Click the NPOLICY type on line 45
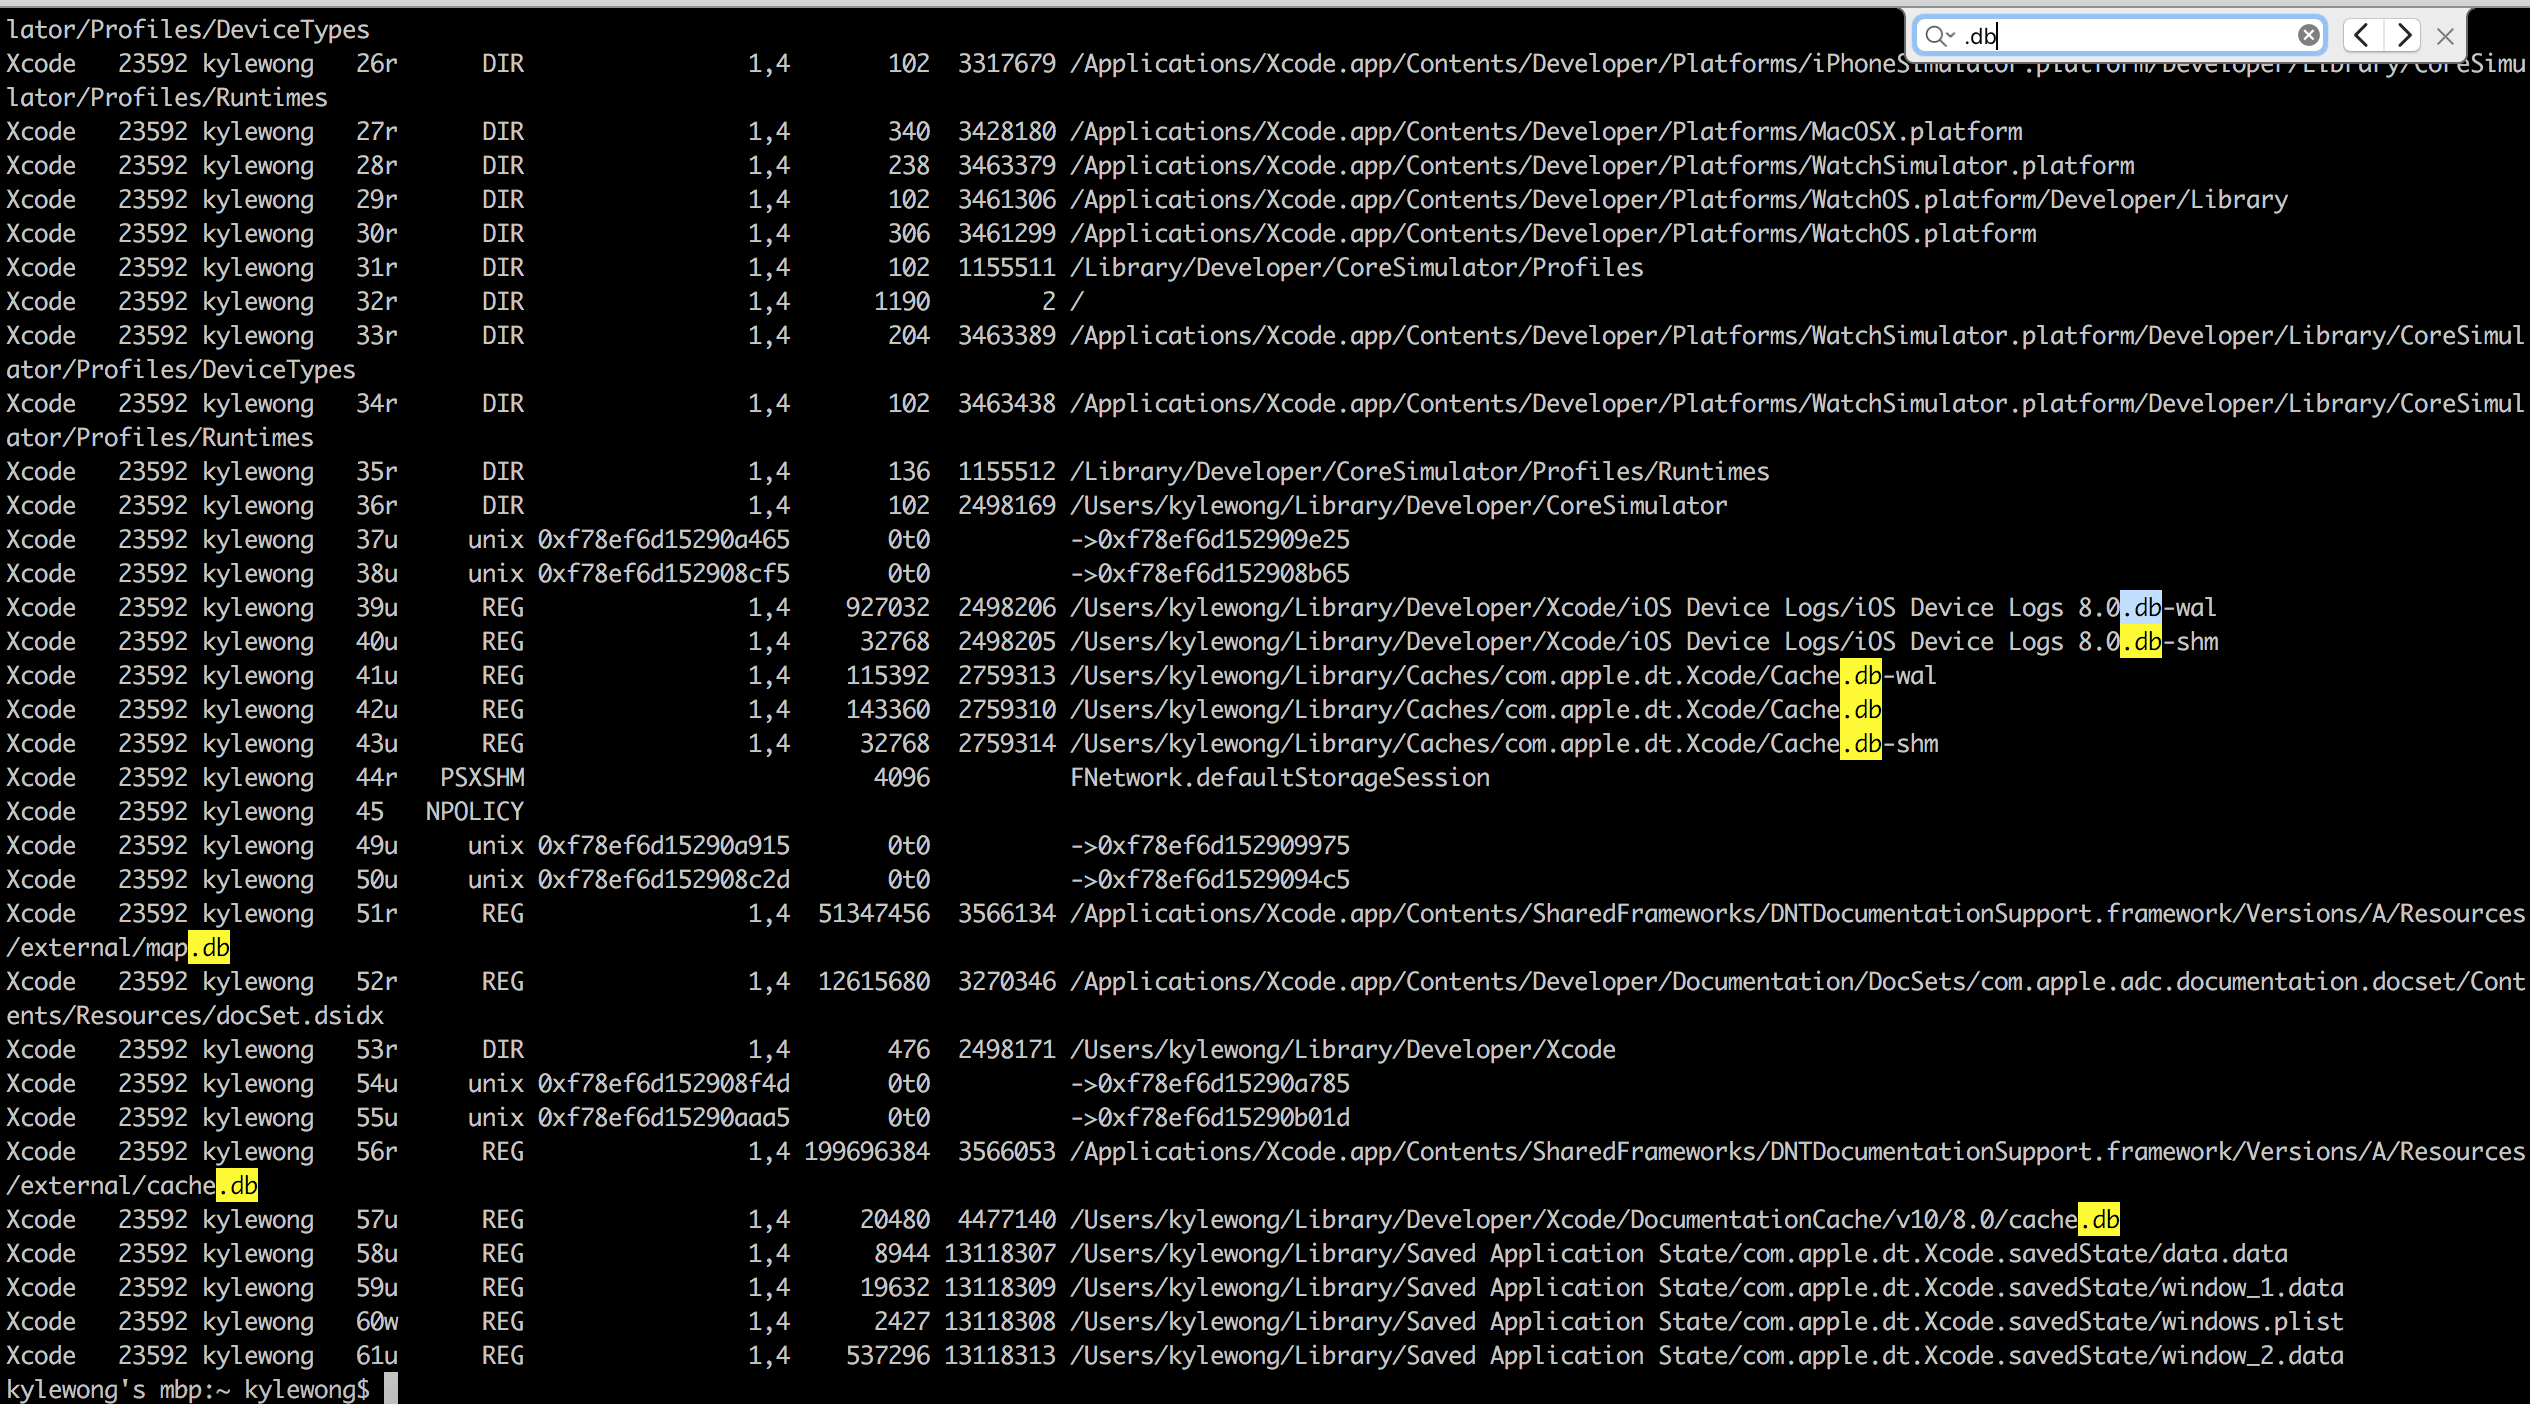Image resolution: width=2530 pixels, height=1404 pixels. 474,812
